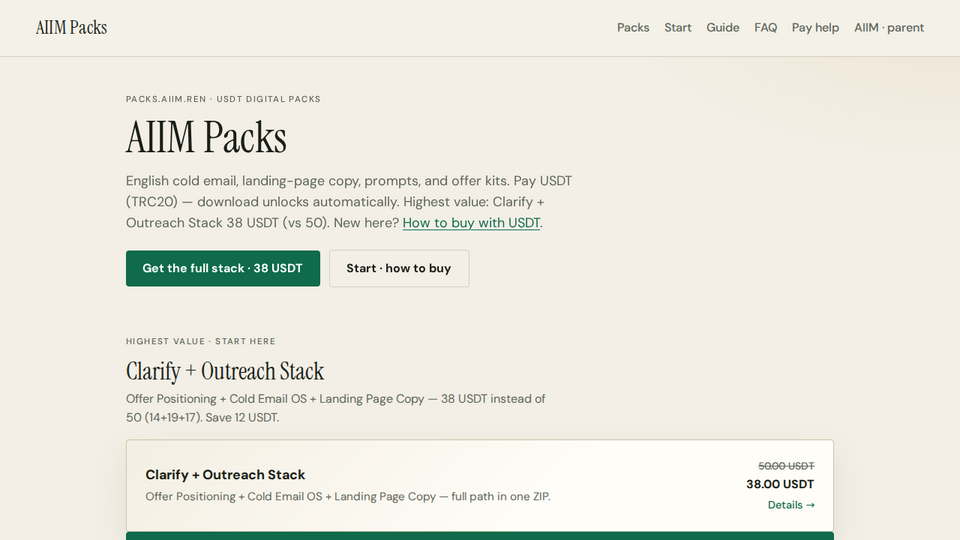Click the Save 12 USDT summary paragraph
960x540 pixels.
click(336, 408)
